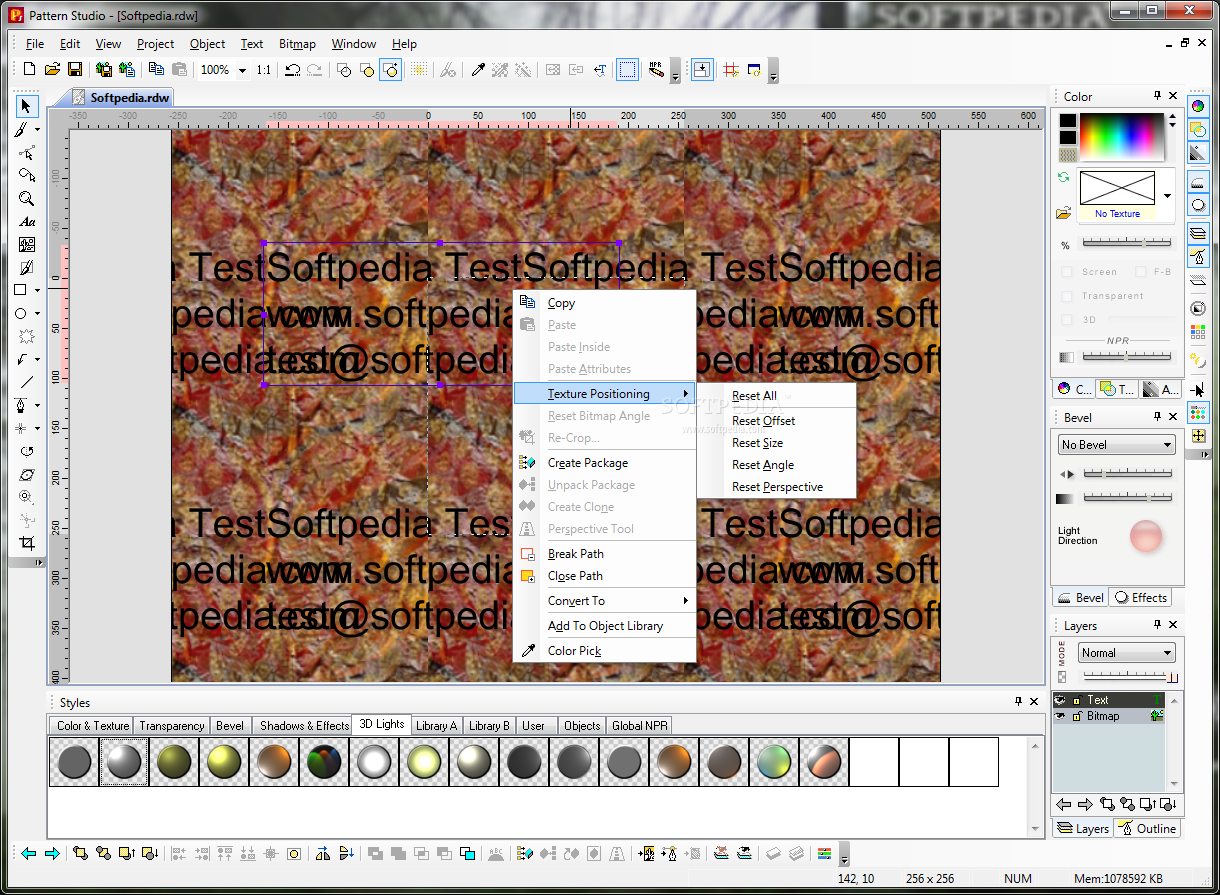Choose Reset Offset from submenu
The width and height of the screenshot is (1220, 895).
764,421
